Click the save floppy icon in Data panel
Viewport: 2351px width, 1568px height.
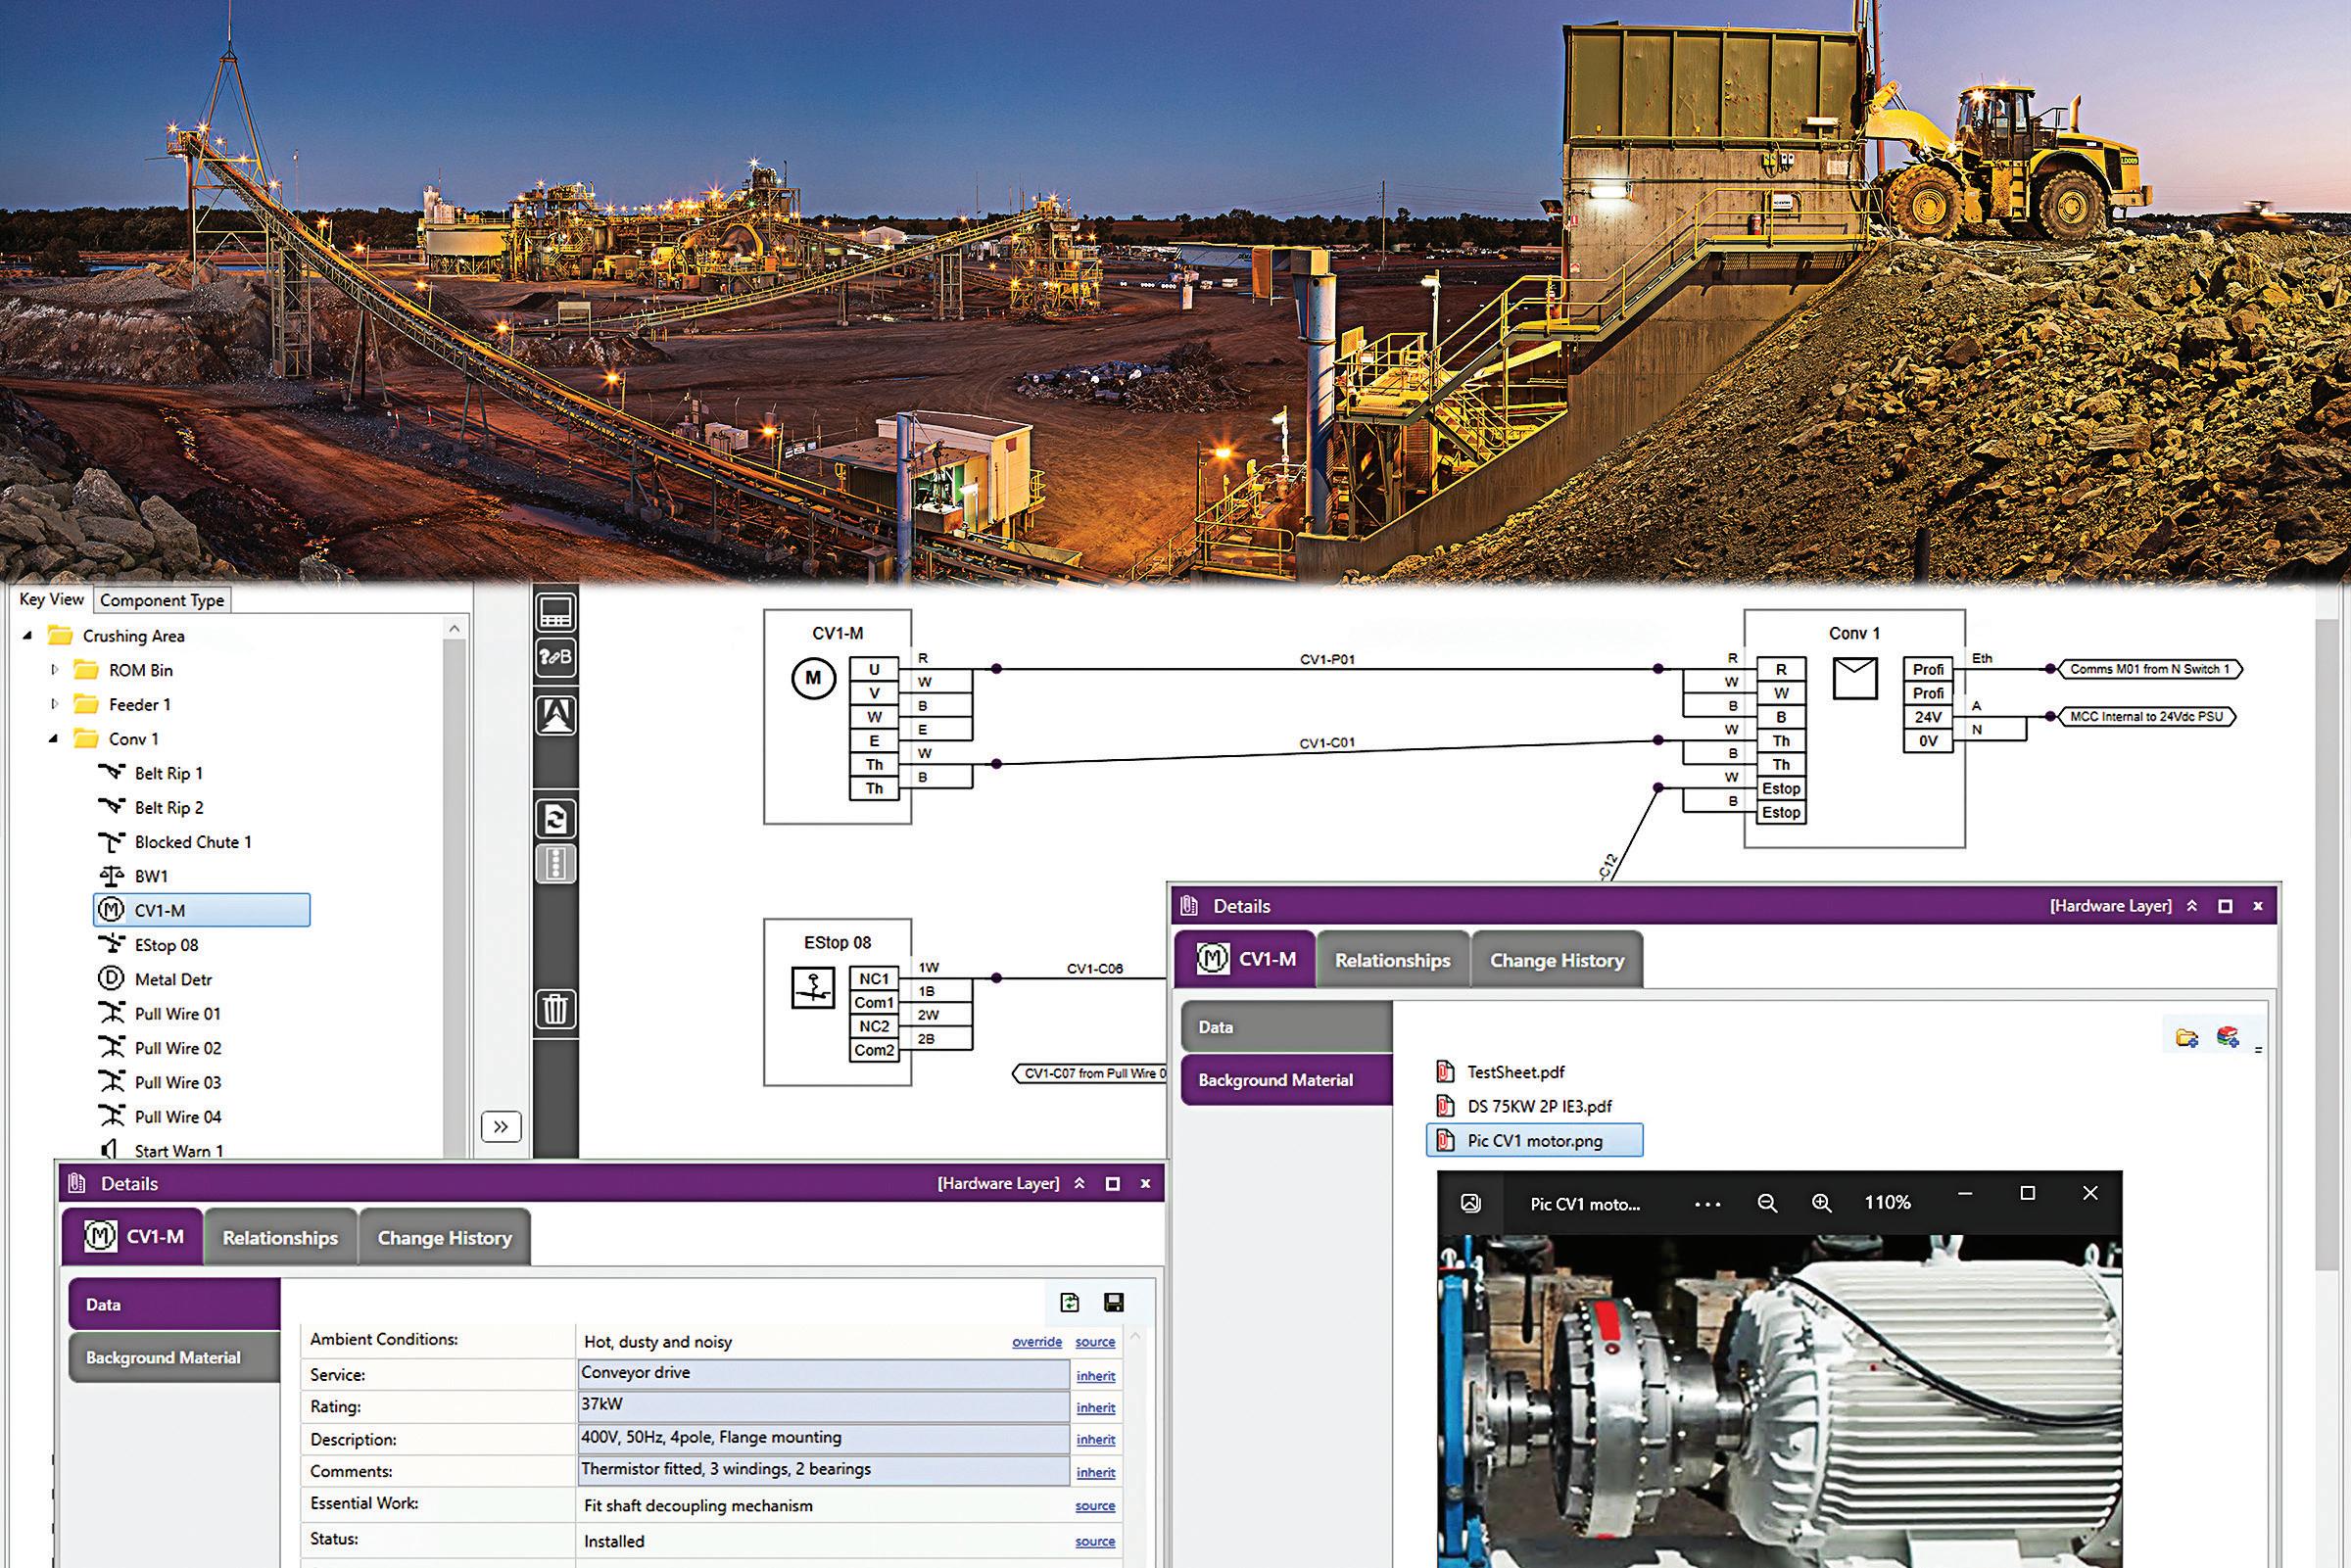[x=1113, y=1302]
